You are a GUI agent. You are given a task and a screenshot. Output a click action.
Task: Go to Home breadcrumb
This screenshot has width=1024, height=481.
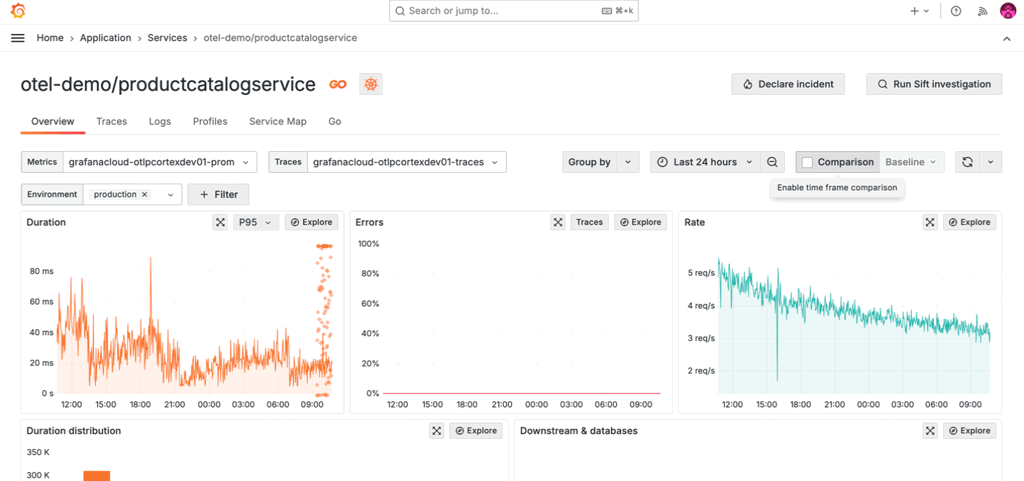50,38
